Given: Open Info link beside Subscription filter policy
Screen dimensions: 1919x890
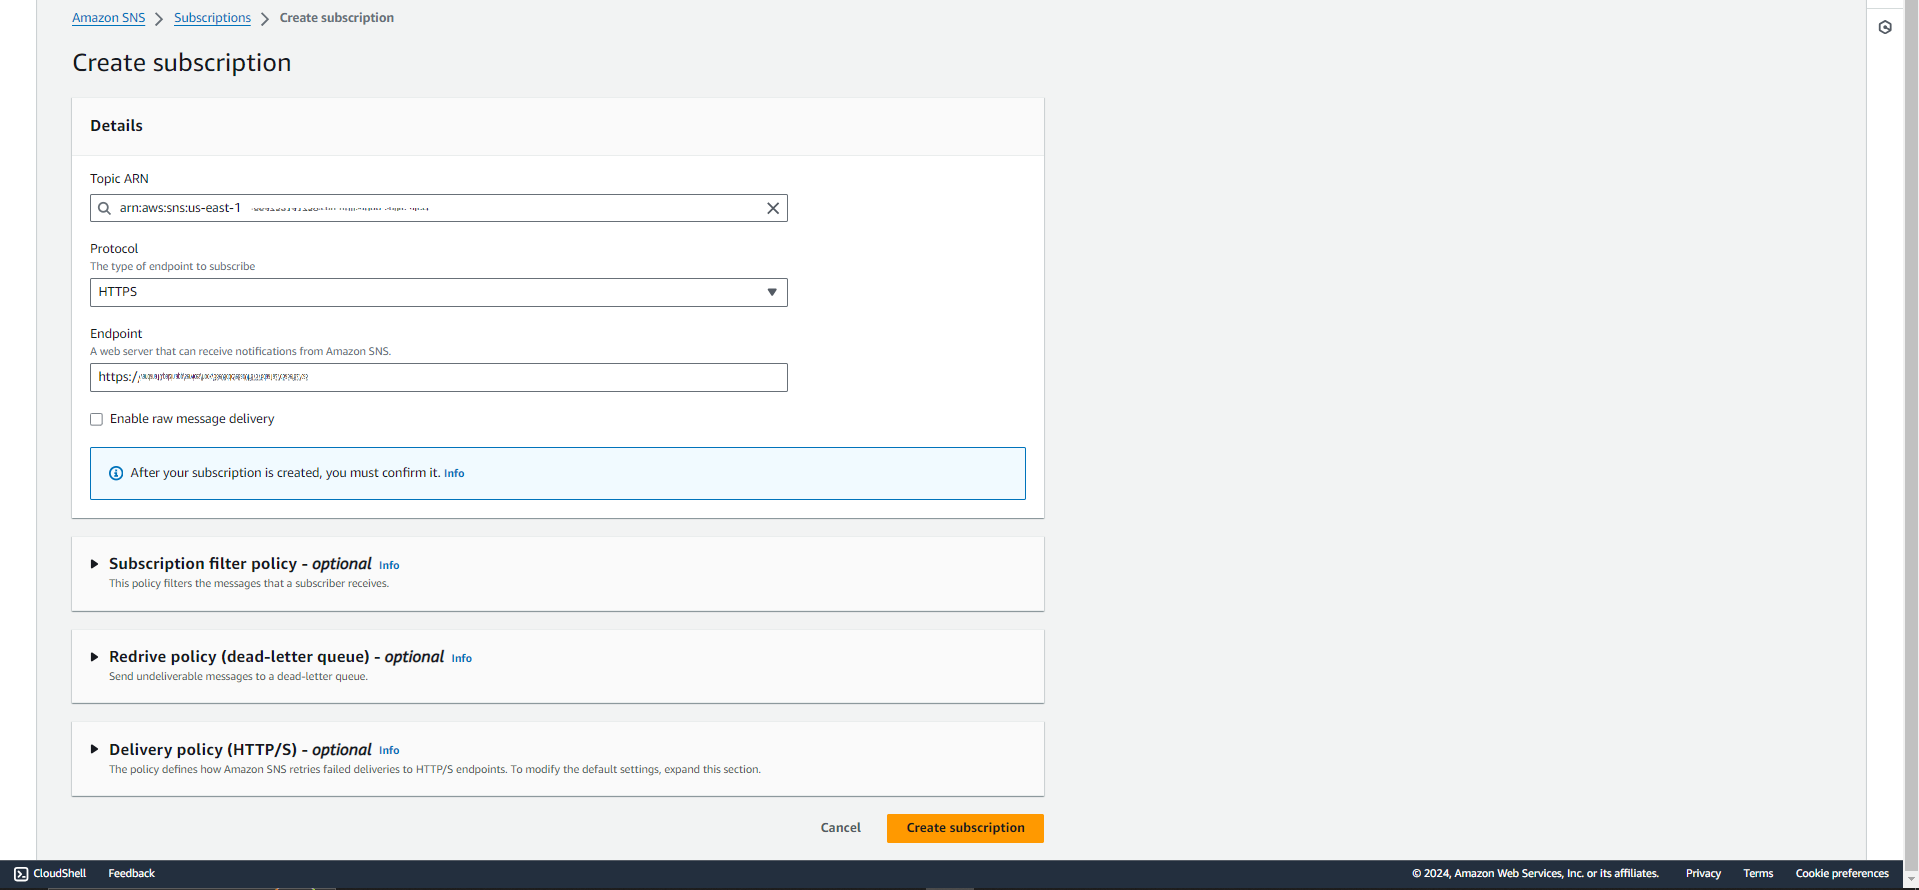Looking at the screenshot, I should tap(389, 565).
